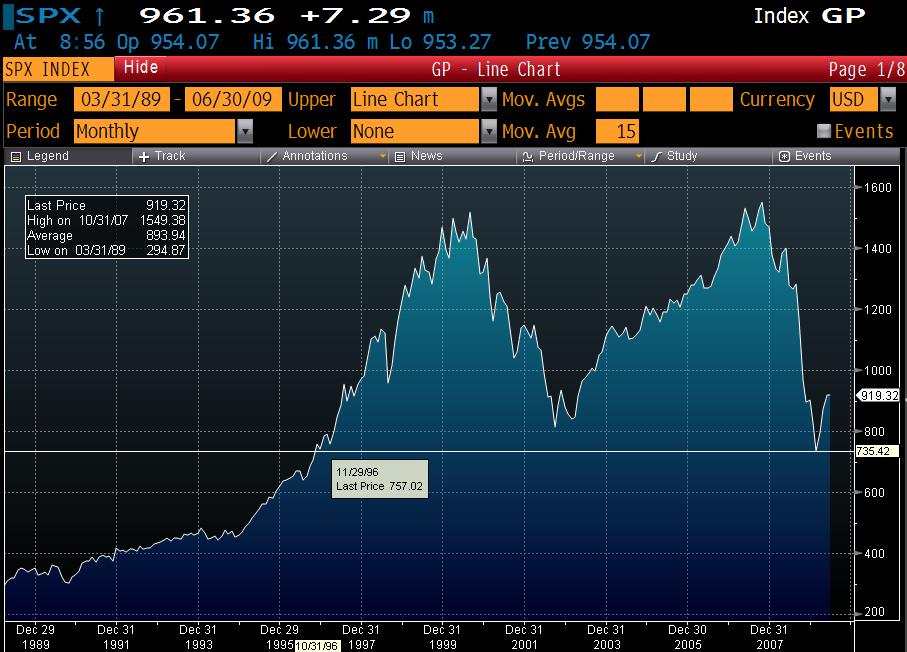Click the range start date field
907x652 pixels.
[x=120, y=100]
